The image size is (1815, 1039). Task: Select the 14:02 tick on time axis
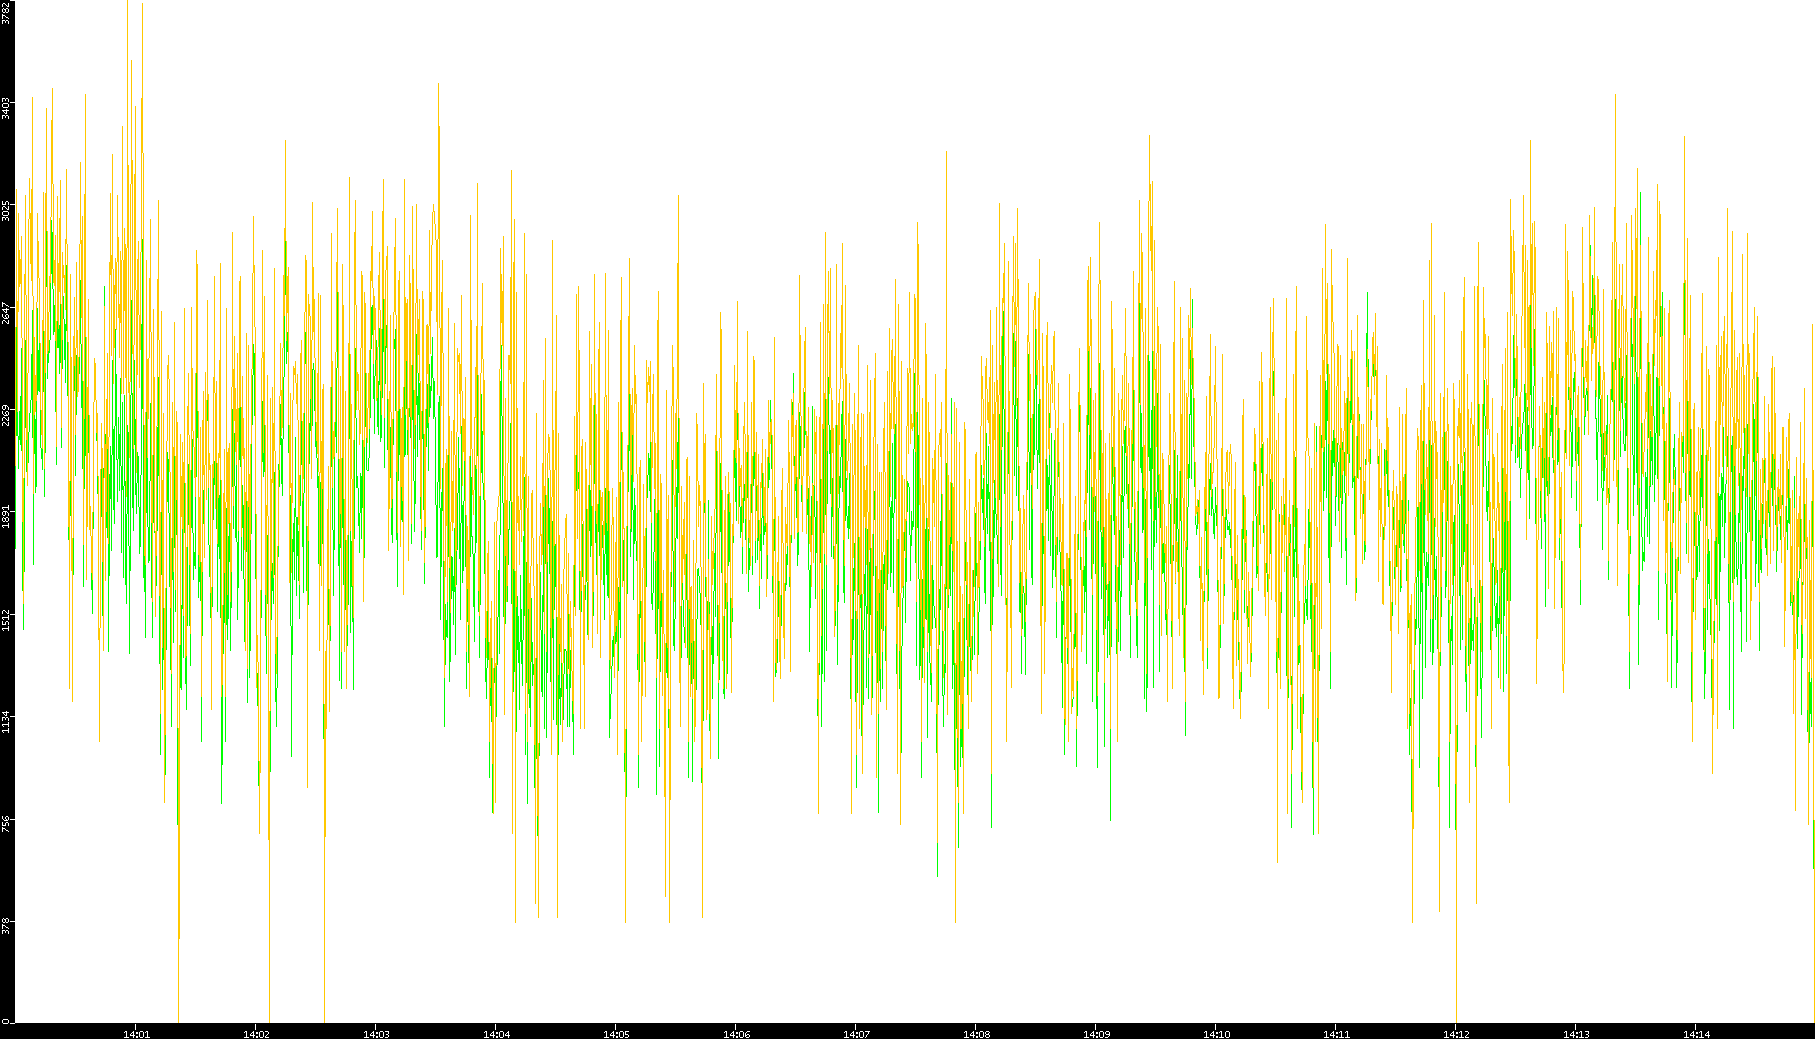pyautogui.click(x=257, y=1034)
